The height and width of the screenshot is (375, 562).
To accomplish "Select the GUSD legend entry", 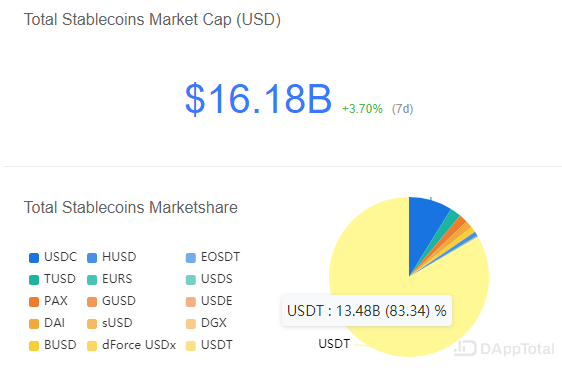I will pos(111,301).
